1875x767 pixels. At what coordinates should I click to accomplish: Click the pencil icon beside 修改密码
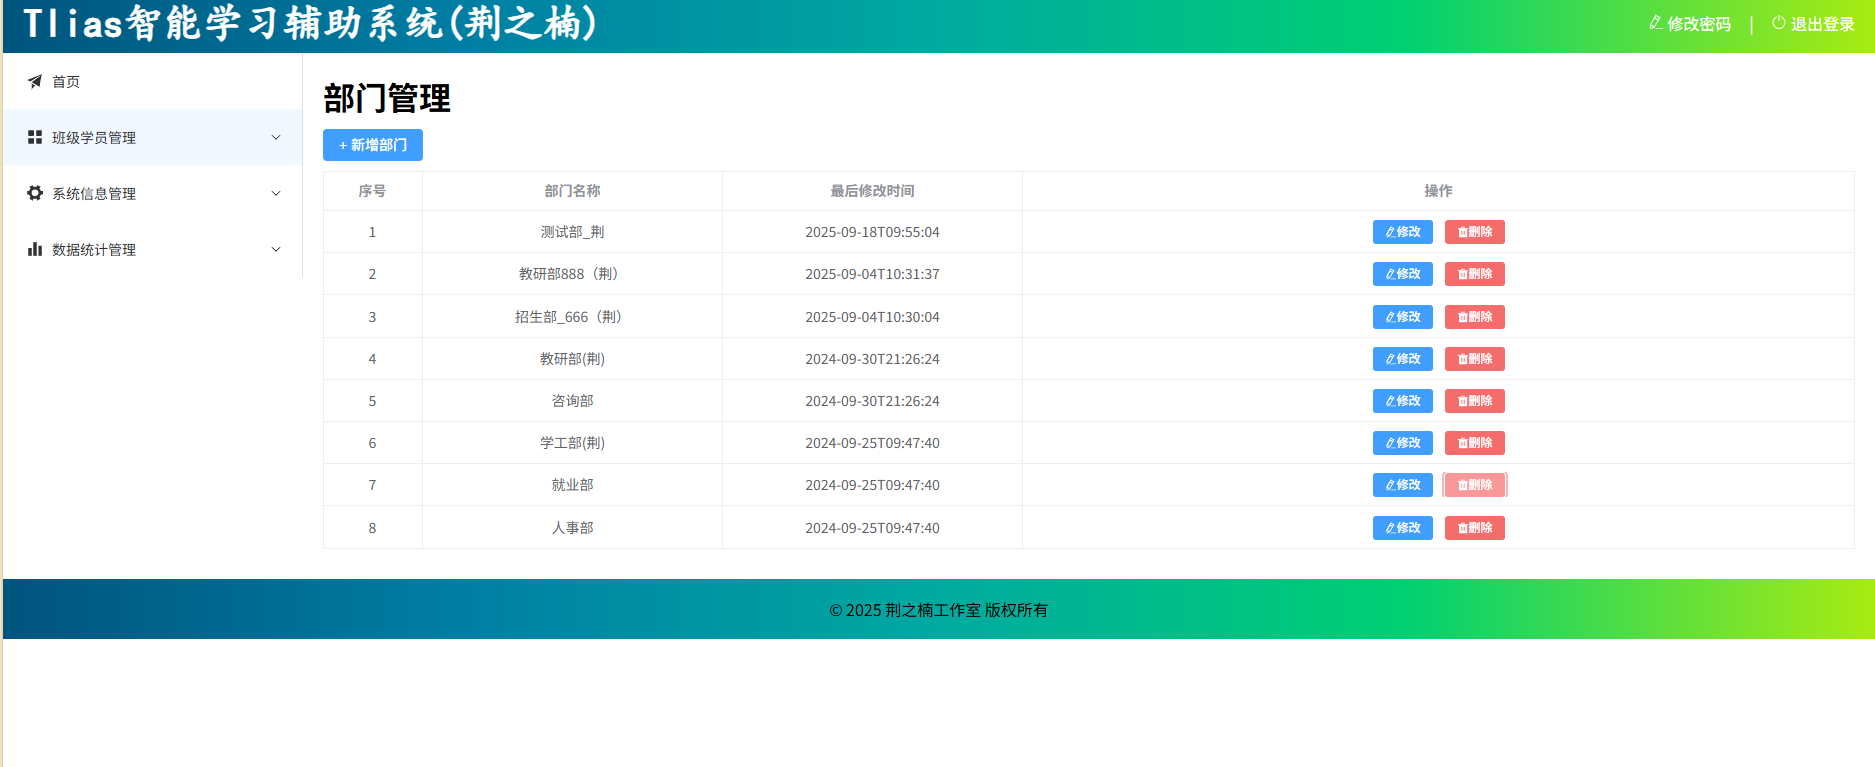click(1656, 23)
